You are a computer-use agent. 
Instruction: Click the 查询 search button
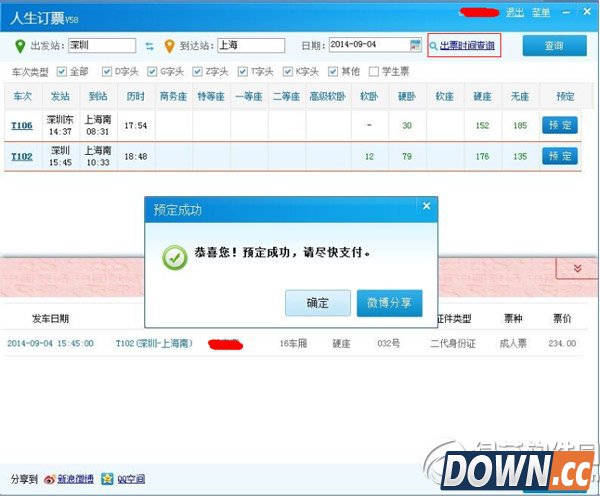point(554,46)
